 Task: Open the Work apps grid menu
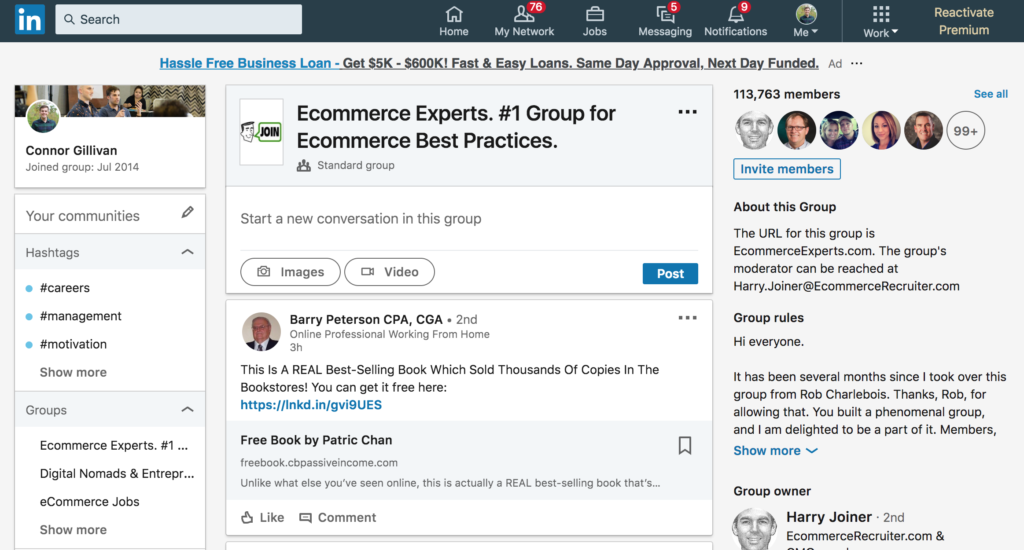[x=880, y=21]
